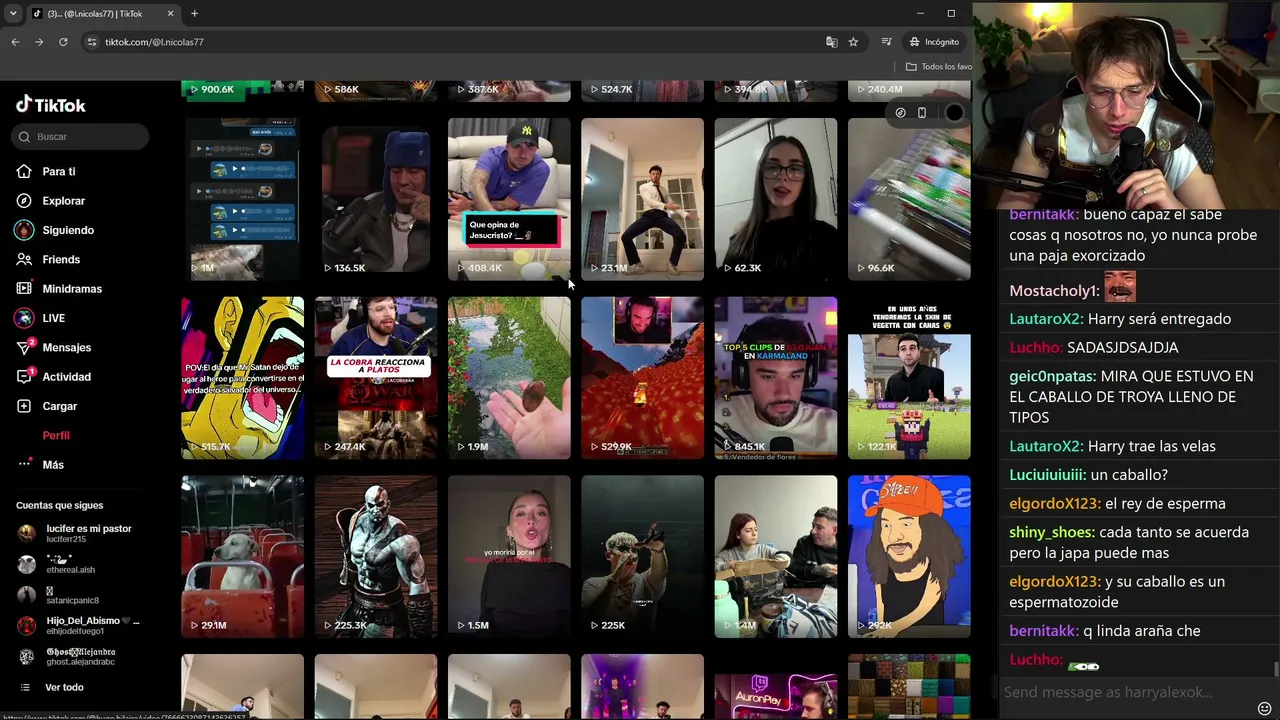Open the Friends section
Image resolution: width=1280 pixels, height=720 pixels.
click(48, 260)
